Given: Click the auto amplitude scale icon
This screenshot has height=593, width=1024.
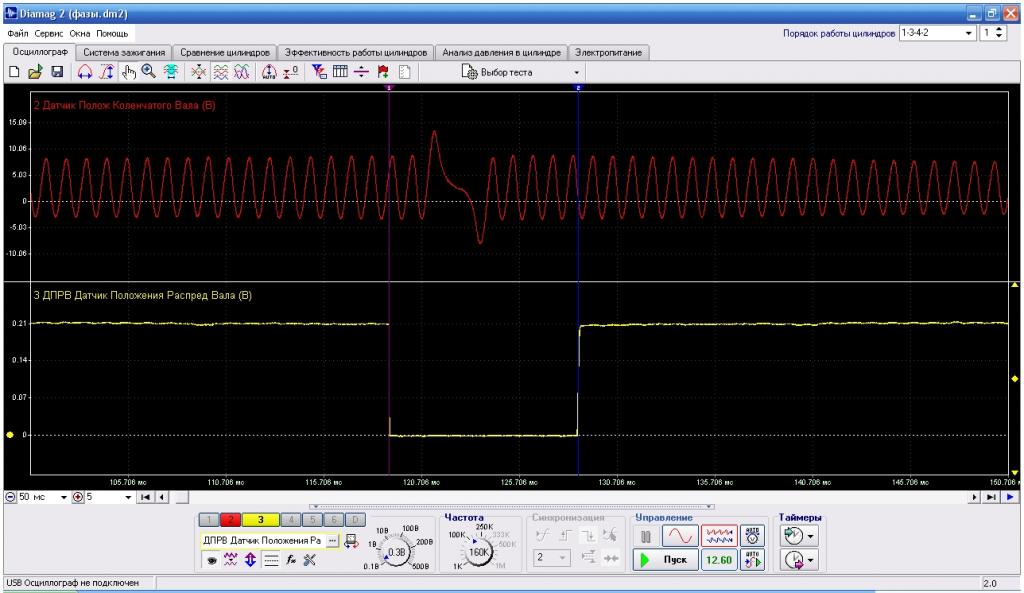Looking at the screenshot, I should tap(269, 72).
